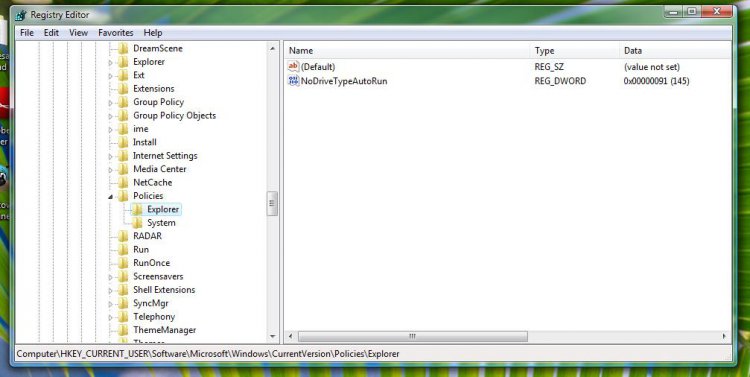Click the Telephony folder icon

(123, 316)
